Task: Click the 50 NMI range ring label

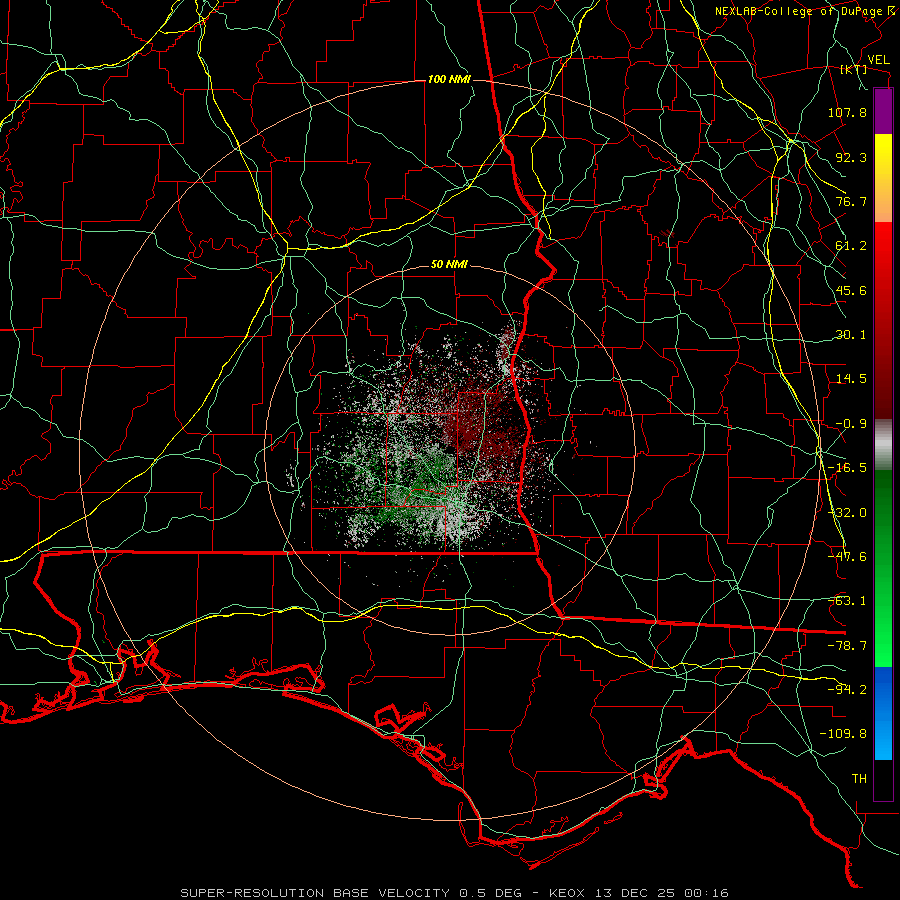Action: click(449, 265)
